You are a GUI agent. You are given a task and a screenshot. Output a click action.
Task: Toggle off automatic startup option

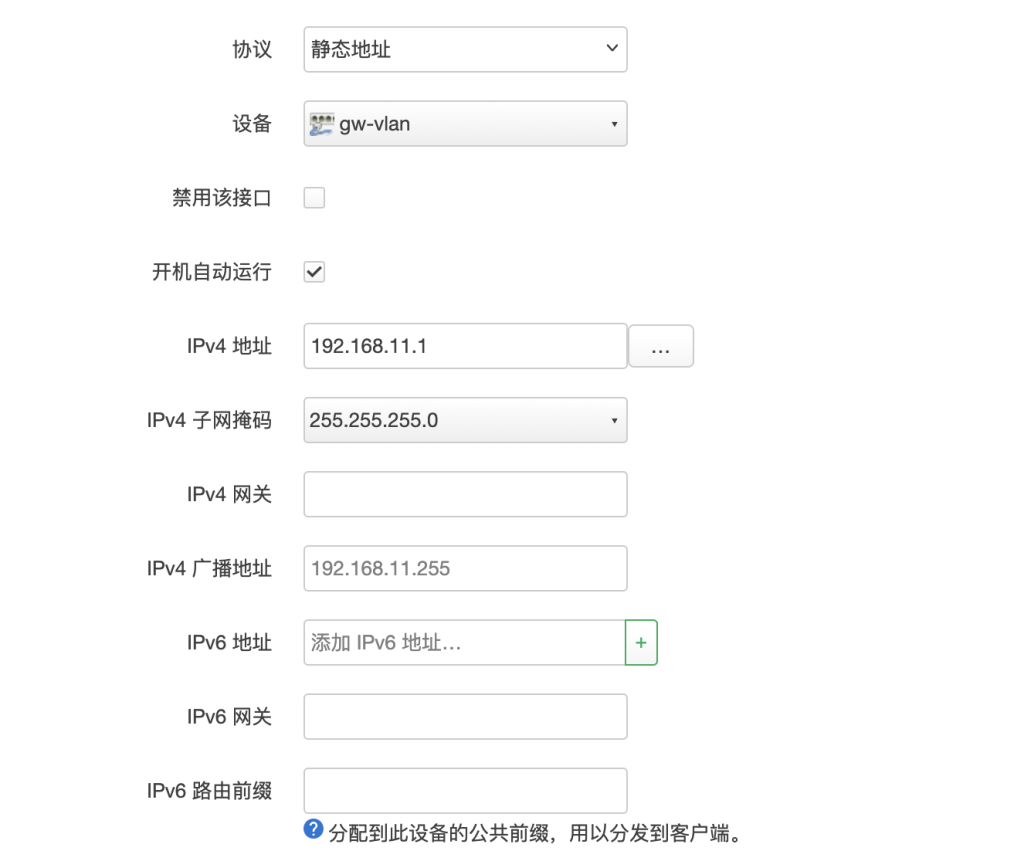[x=314, y=271]
